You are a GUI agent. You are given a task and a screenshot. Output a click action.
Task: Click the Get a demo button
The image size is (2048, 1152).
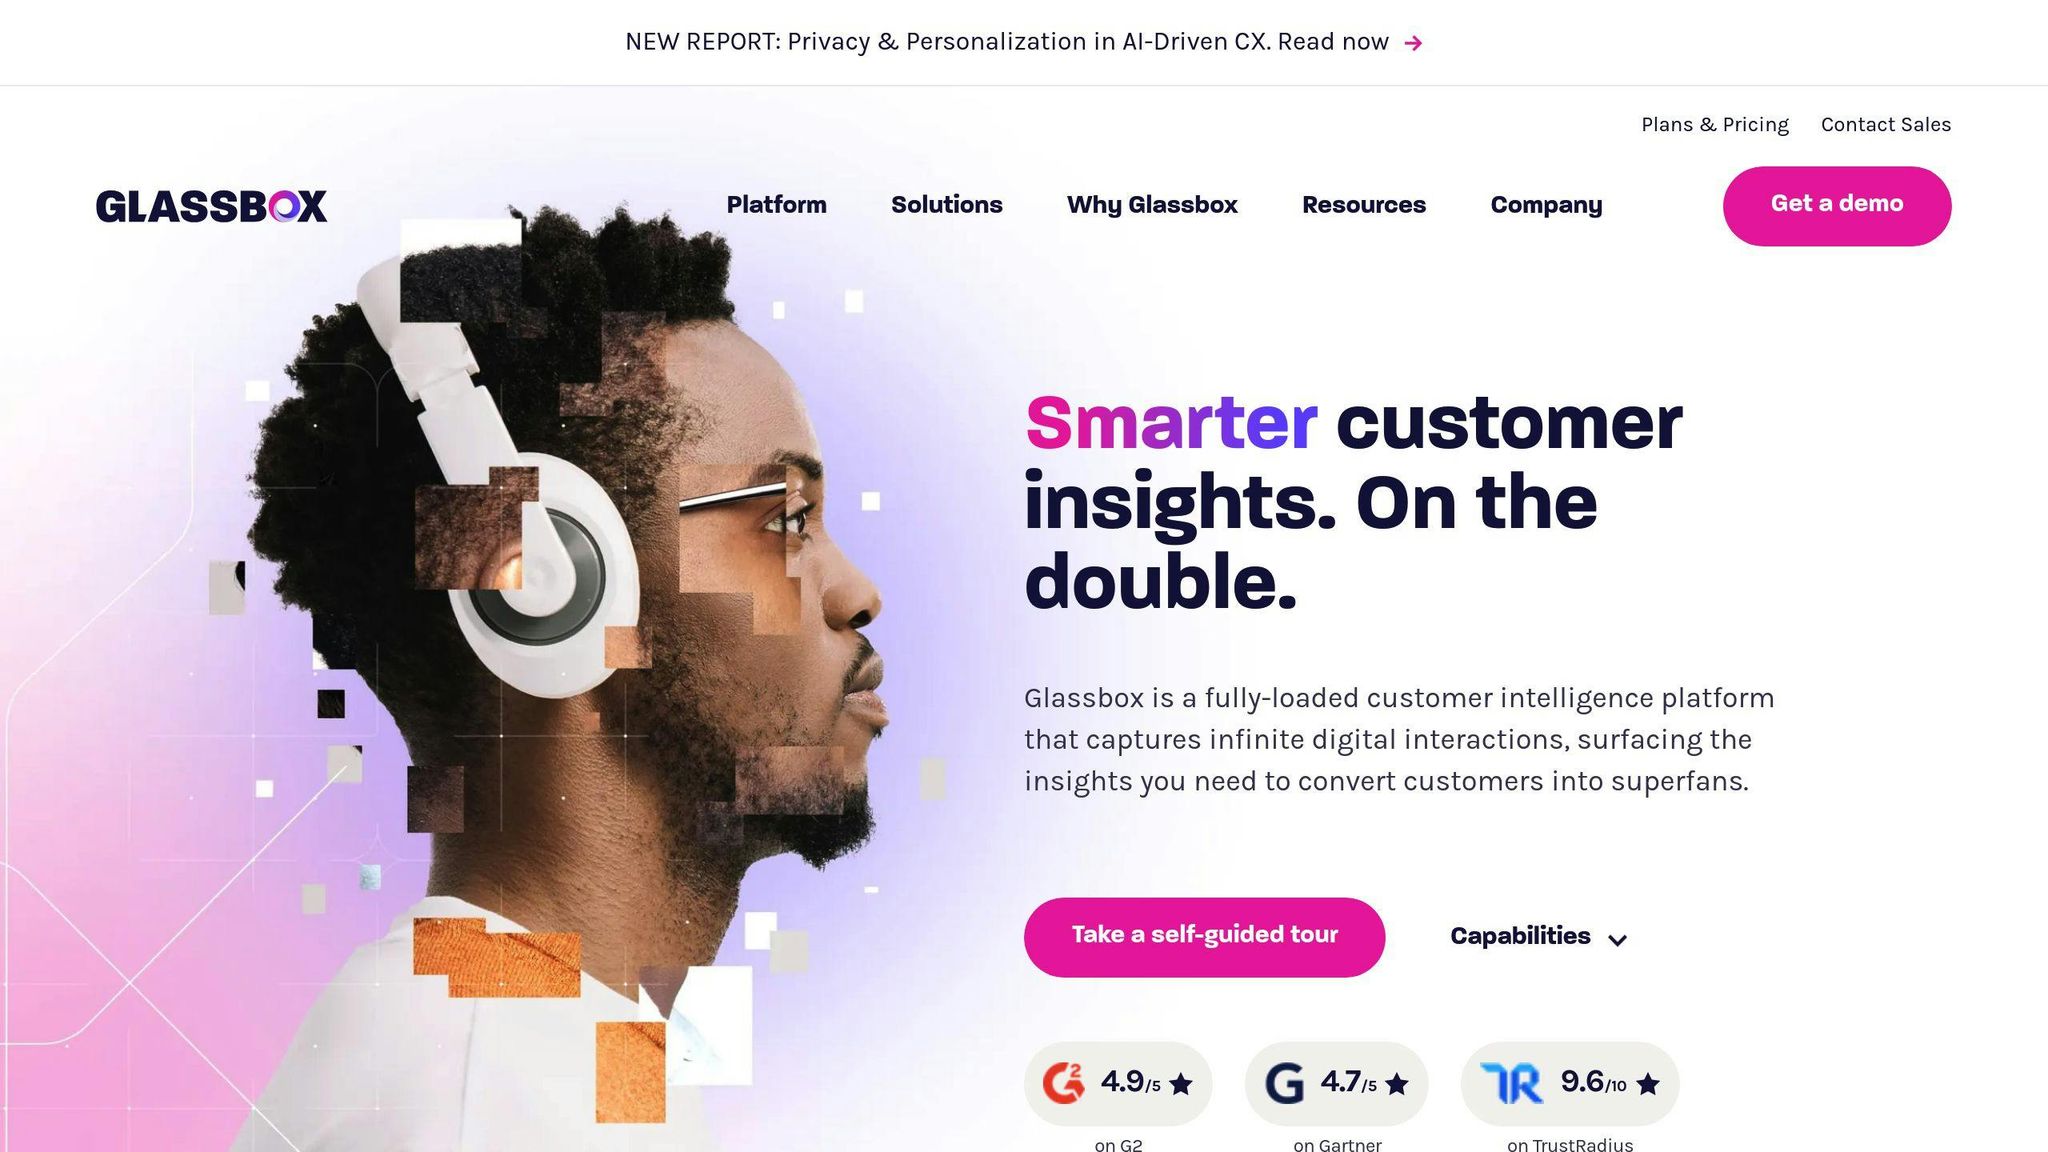(1837, 206)
